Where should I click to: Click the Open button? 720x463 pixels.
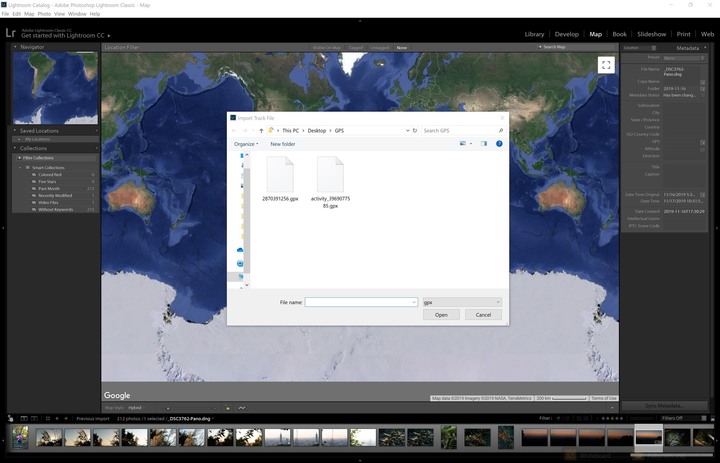[441, 315]
